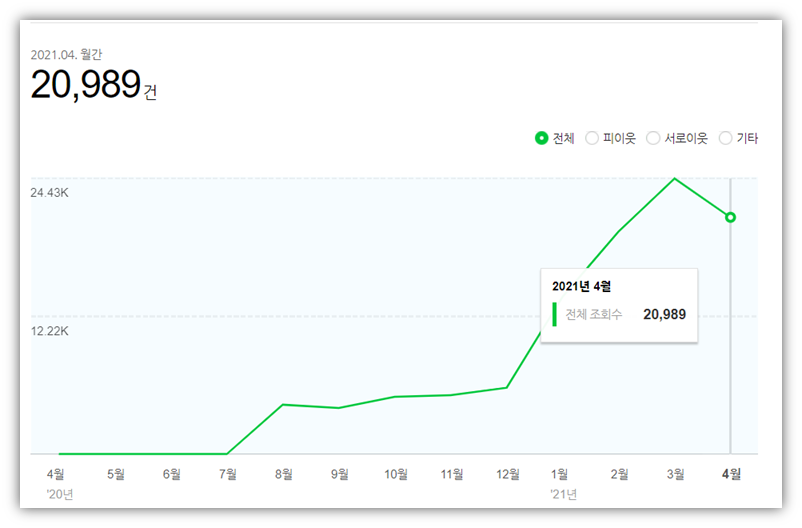The image size is (802, 528).
Task: Select the 전체 radio button
Action: 542,138
